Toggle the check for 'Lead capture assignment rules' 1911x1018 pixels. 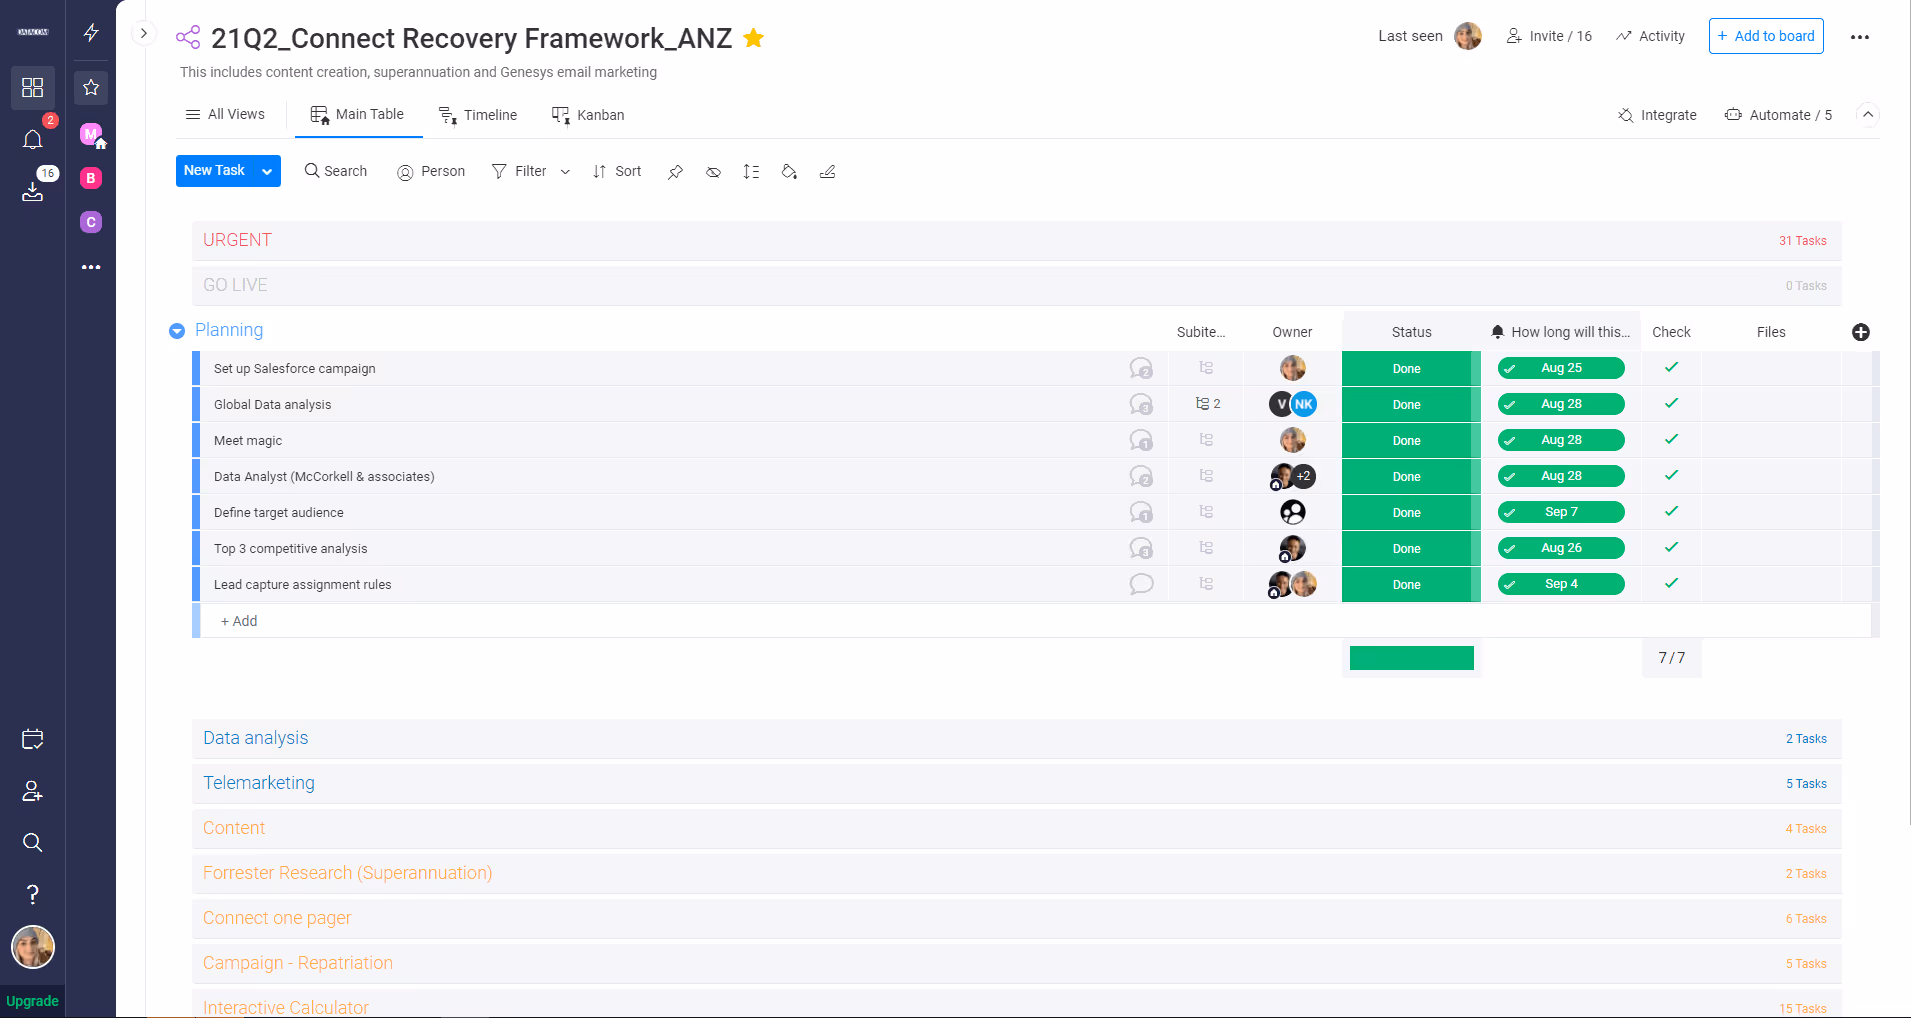(1670, 584)
